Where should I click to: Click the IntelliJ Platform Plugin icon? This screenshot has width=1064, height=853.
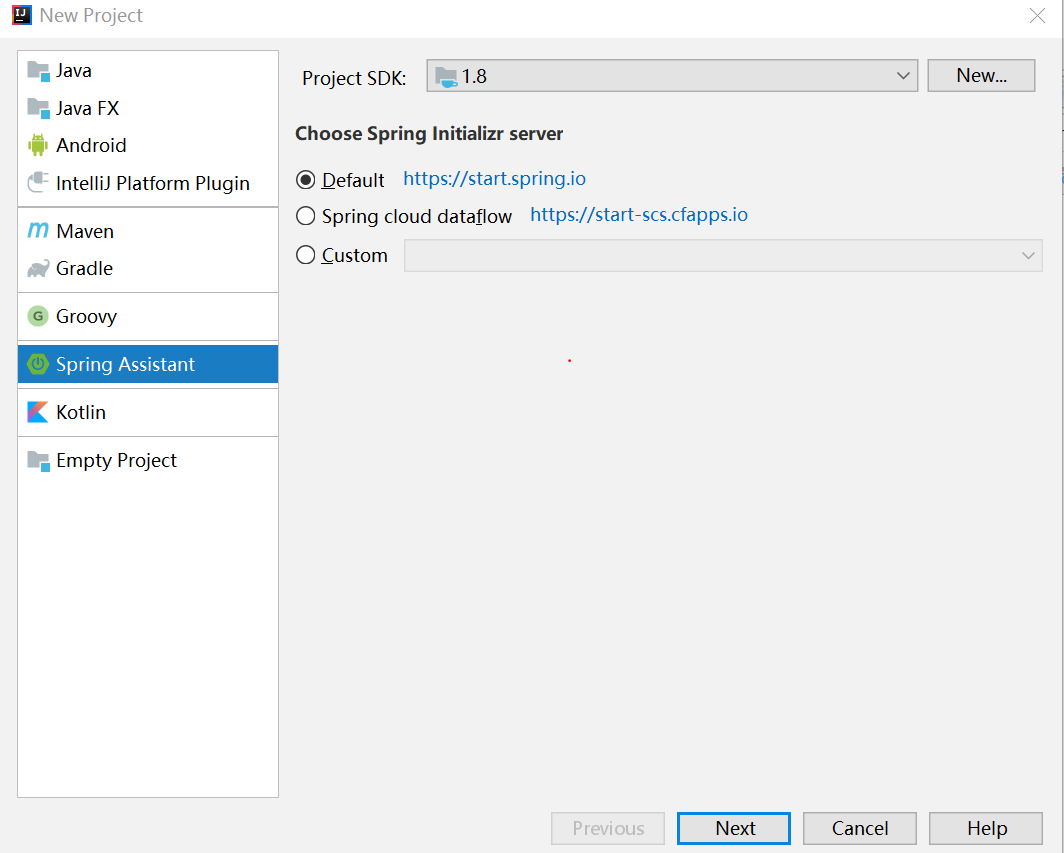pos(38,183)
